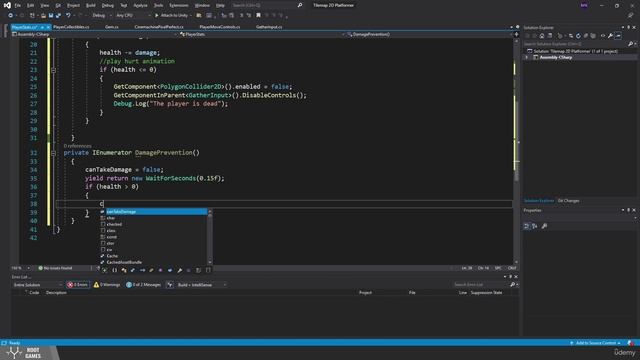The width and height of the screenshot is (640, 360).
Task: Collapse the DamagePrevention method outline
Action: click(x=53, y=153)
